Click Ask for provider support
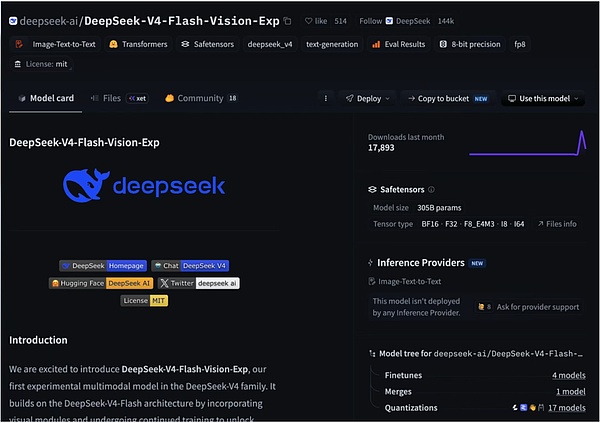Image resolution: width=600 pixels, height=423 pixels. (x=529, y=307)
